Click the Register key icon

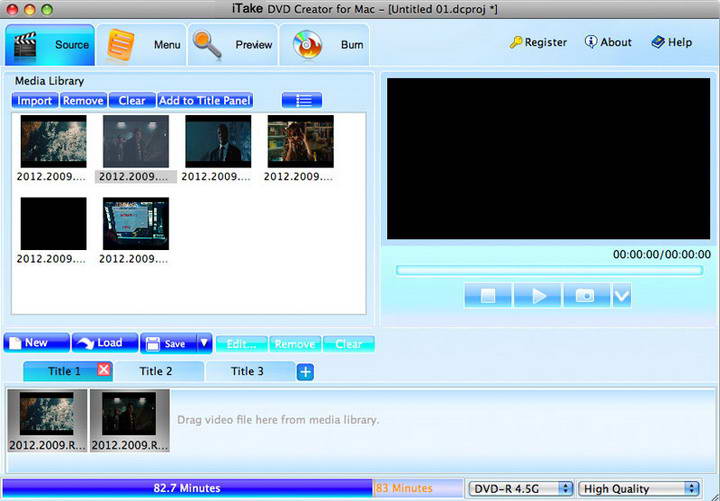point(516,42)
